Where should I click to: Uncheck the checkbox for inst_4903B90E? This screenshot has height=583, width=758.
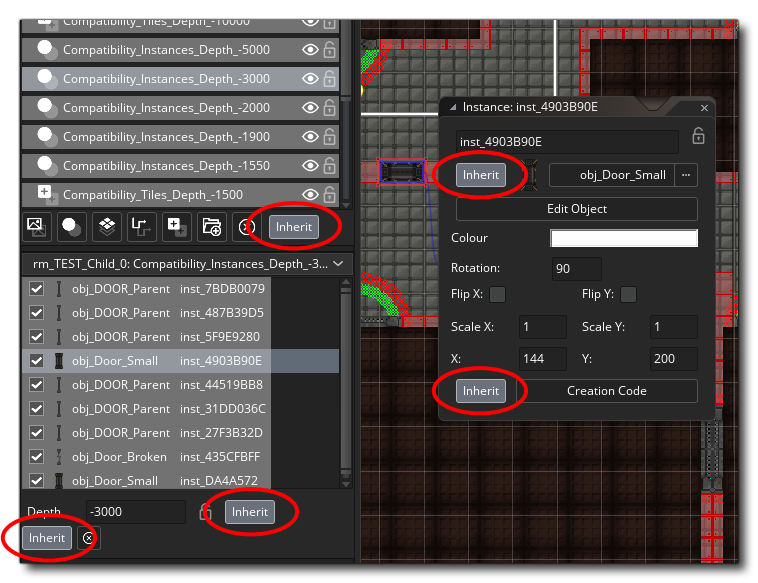[37, 361]
